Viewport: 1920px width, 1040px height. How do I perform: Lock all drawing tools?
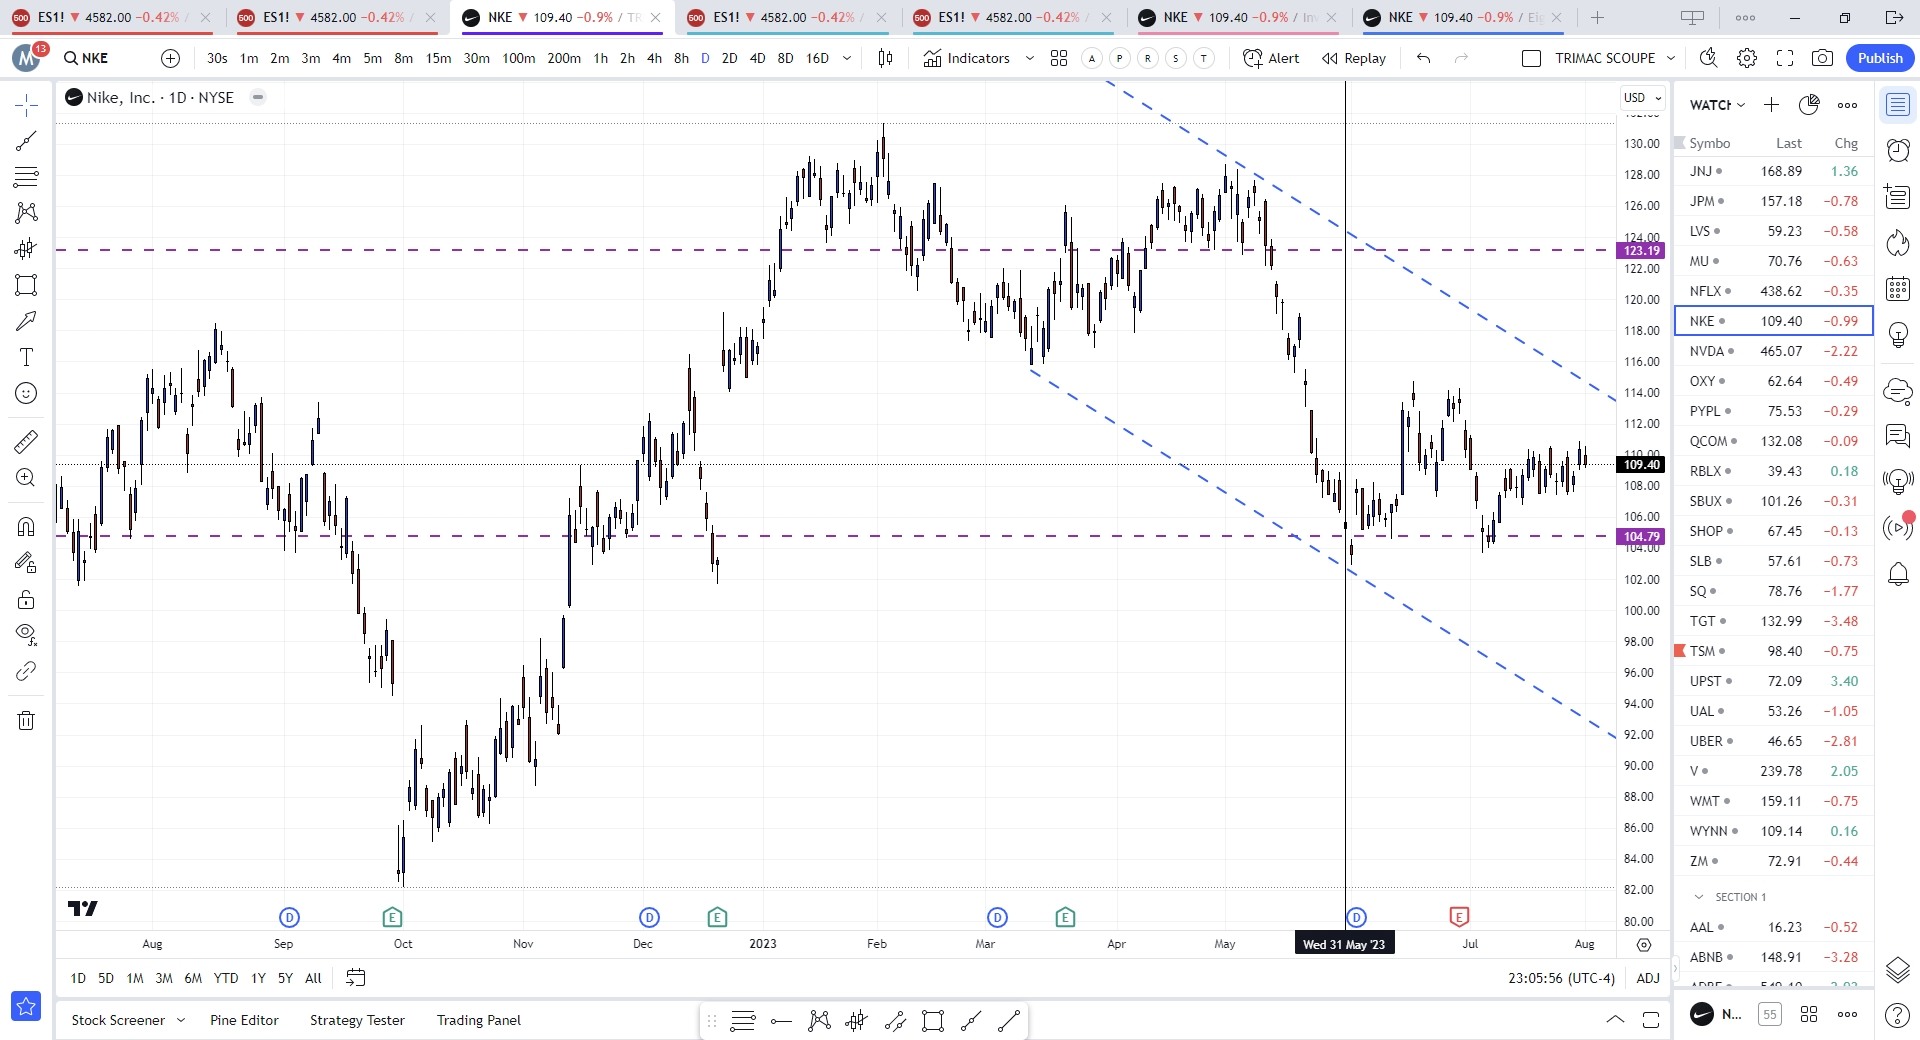click(x=26, y=599)
